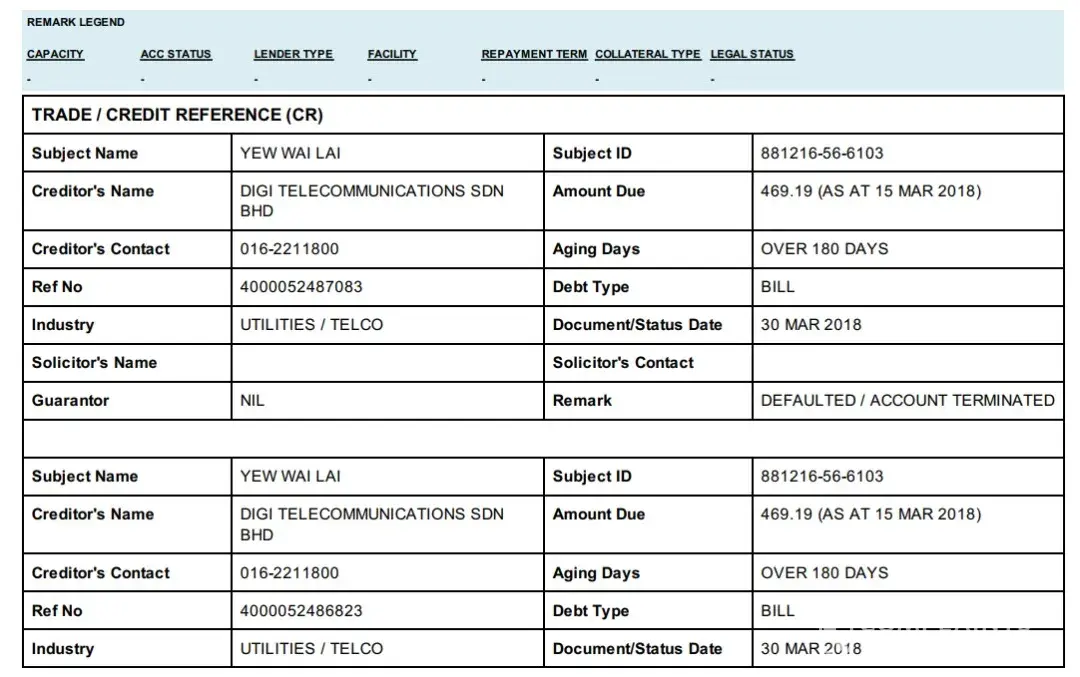Click the Guarantor value NIL
The image size is (1080, 677).
pos(253,400)
